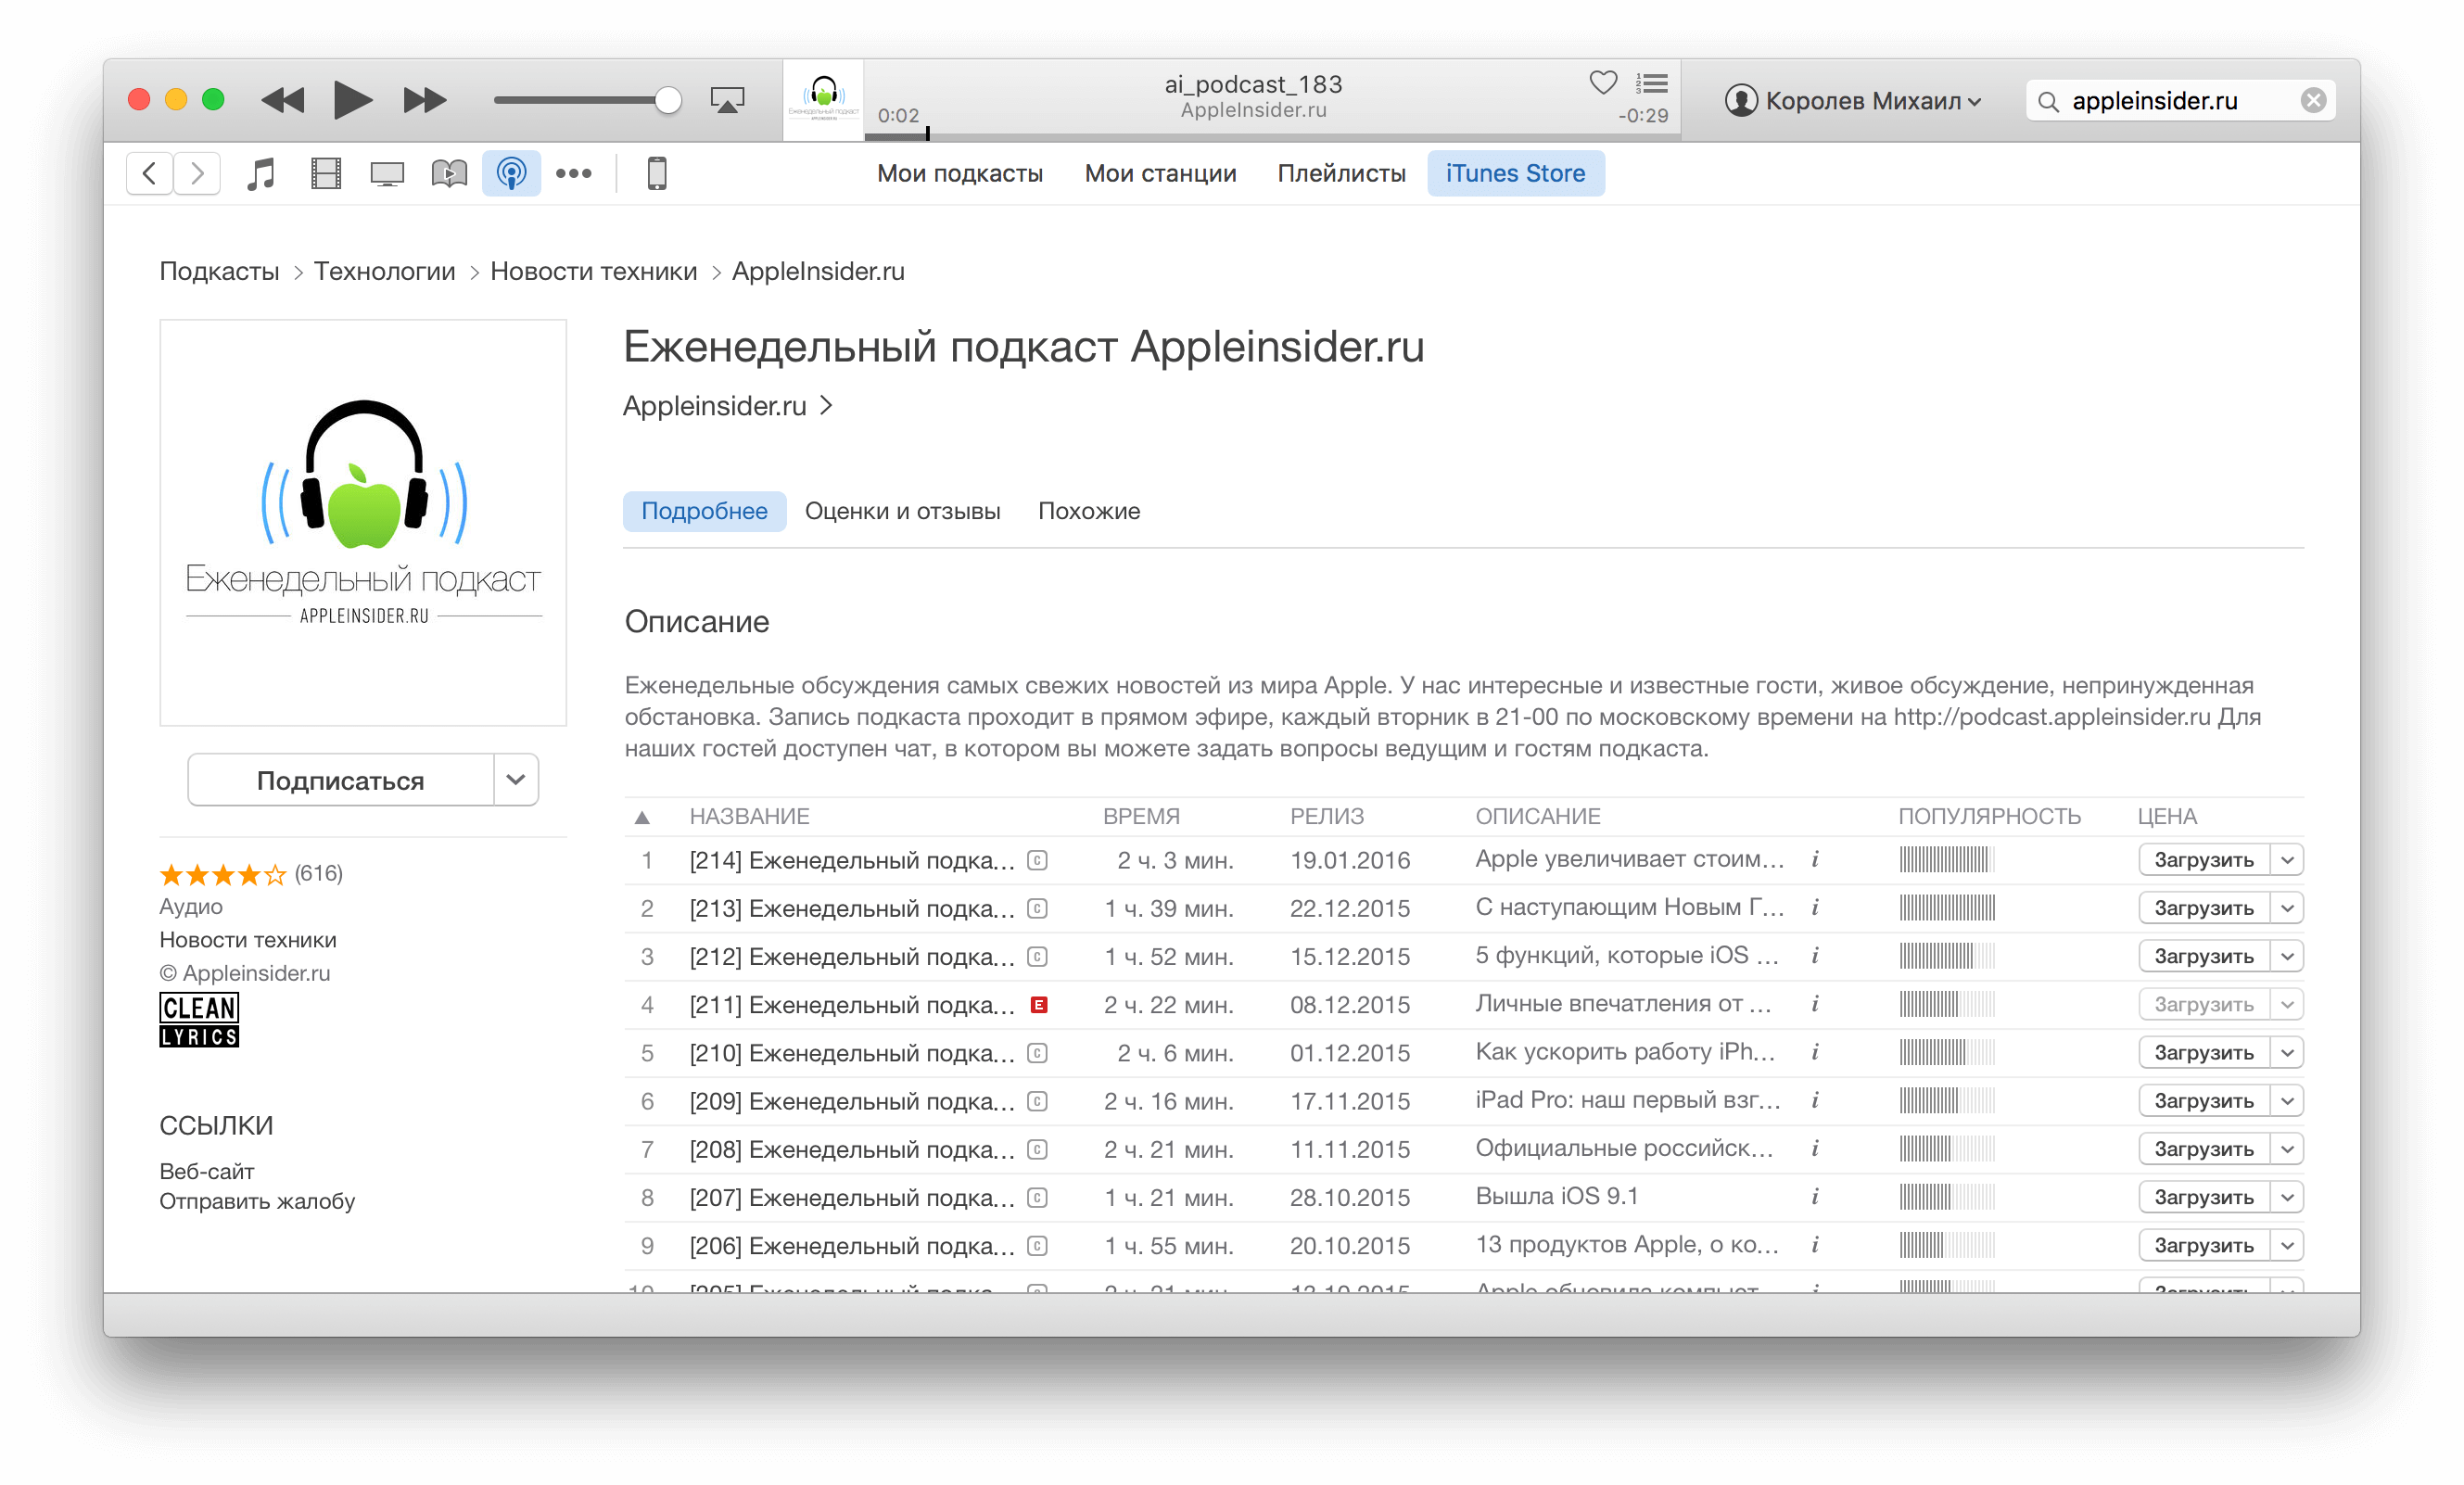
Task: Expand the dropdown next to episode [213] Загрузить
Action: coord(2286,908)
